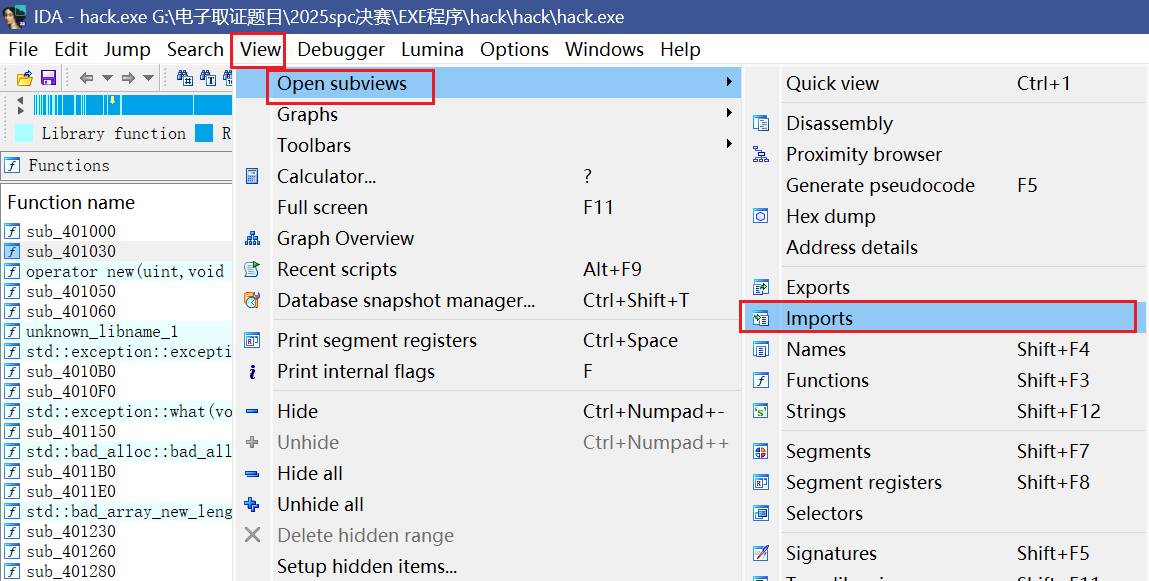The height and width of the screenshot is (581, 1149).
Task: Click the Hex dump icon
Action: point(761,216)
